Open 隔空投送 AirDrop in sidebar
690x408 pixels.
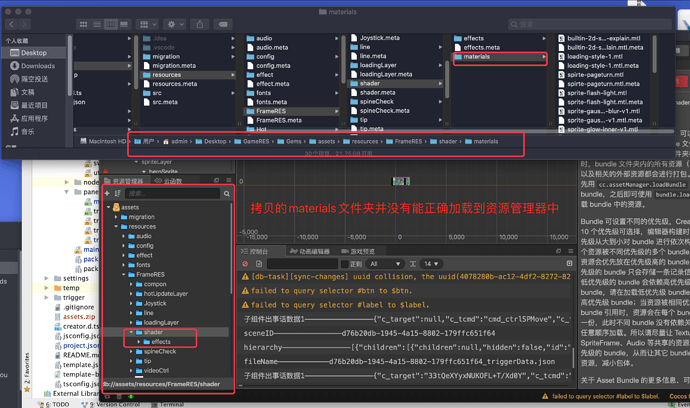(34, 79)
